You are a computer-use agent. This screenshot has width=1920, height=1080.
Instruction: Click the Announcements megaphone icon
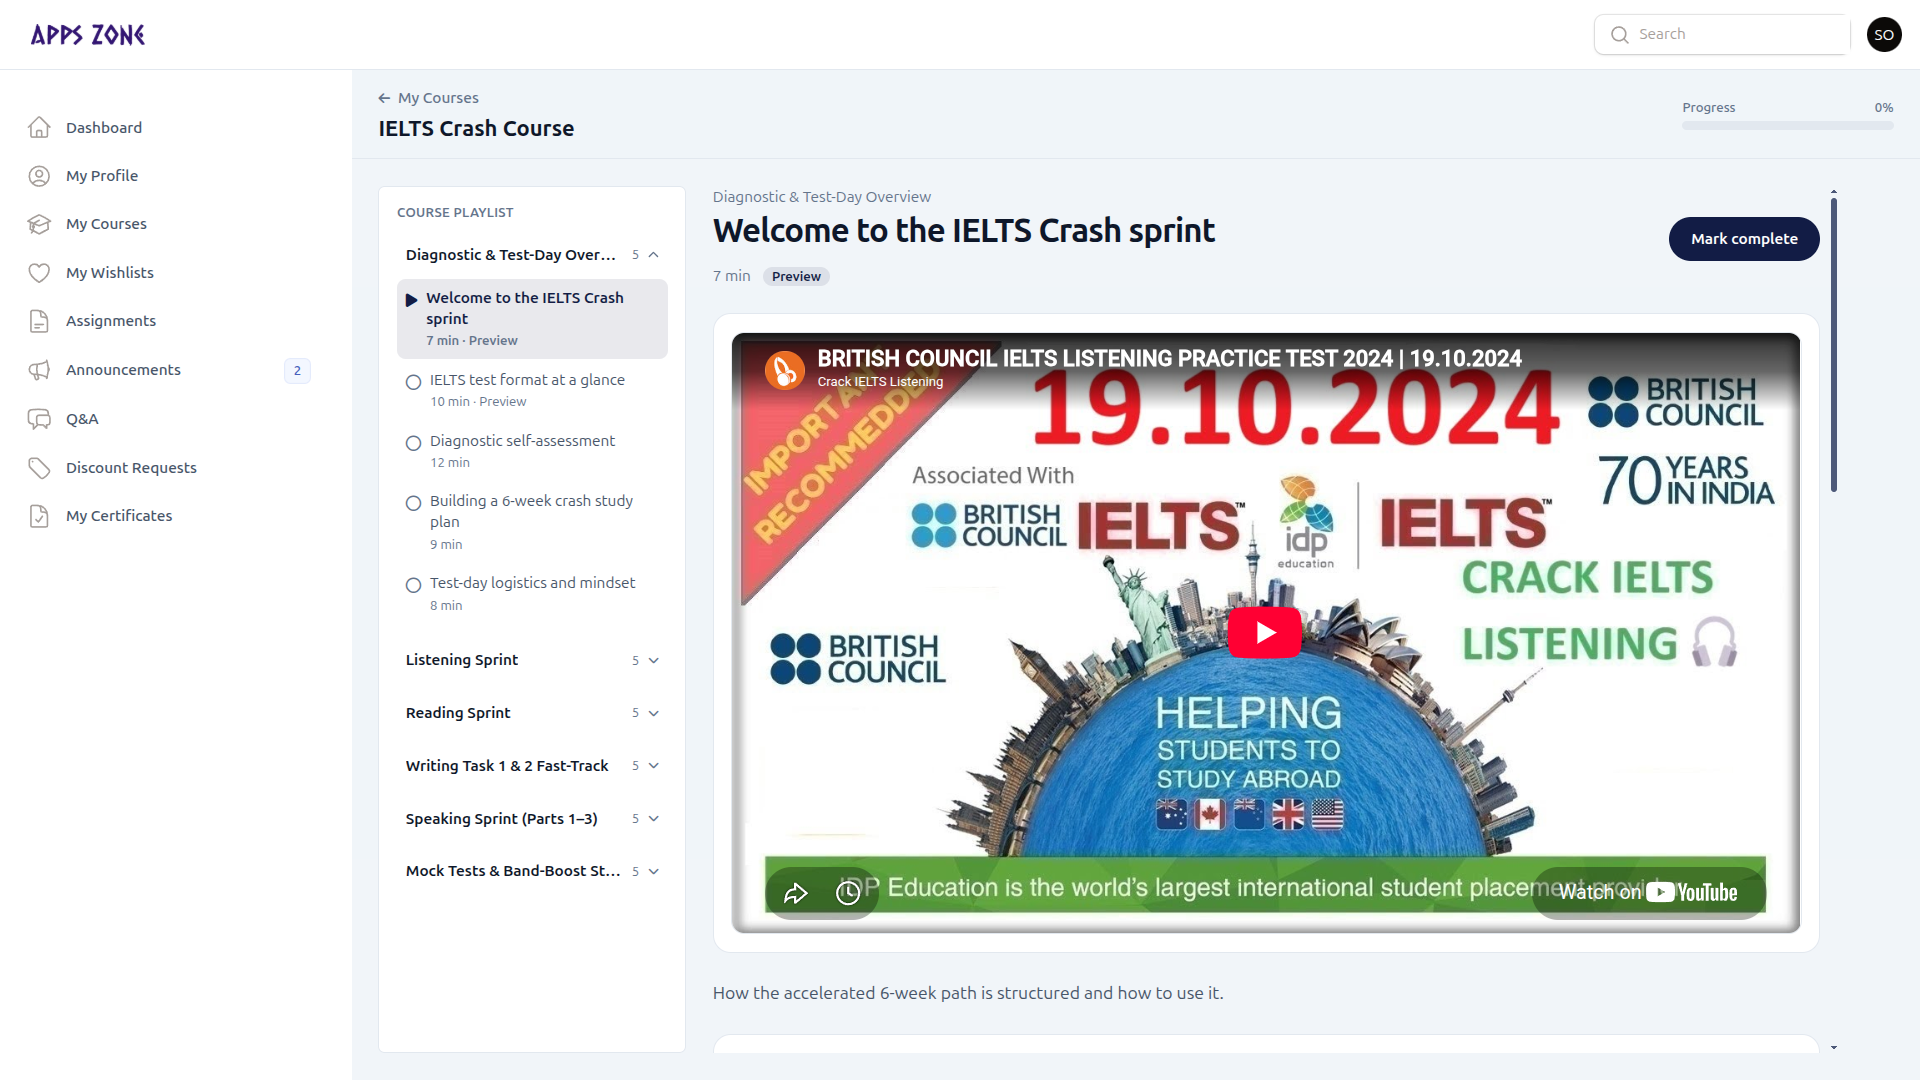click(39, 370)
